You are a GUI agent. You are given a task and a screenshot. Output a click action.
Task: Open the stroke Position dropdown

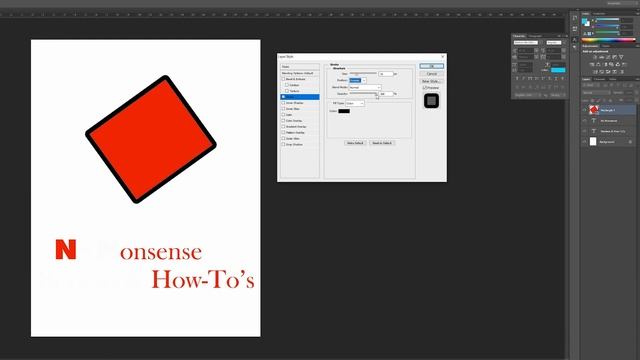coord(358,80)
